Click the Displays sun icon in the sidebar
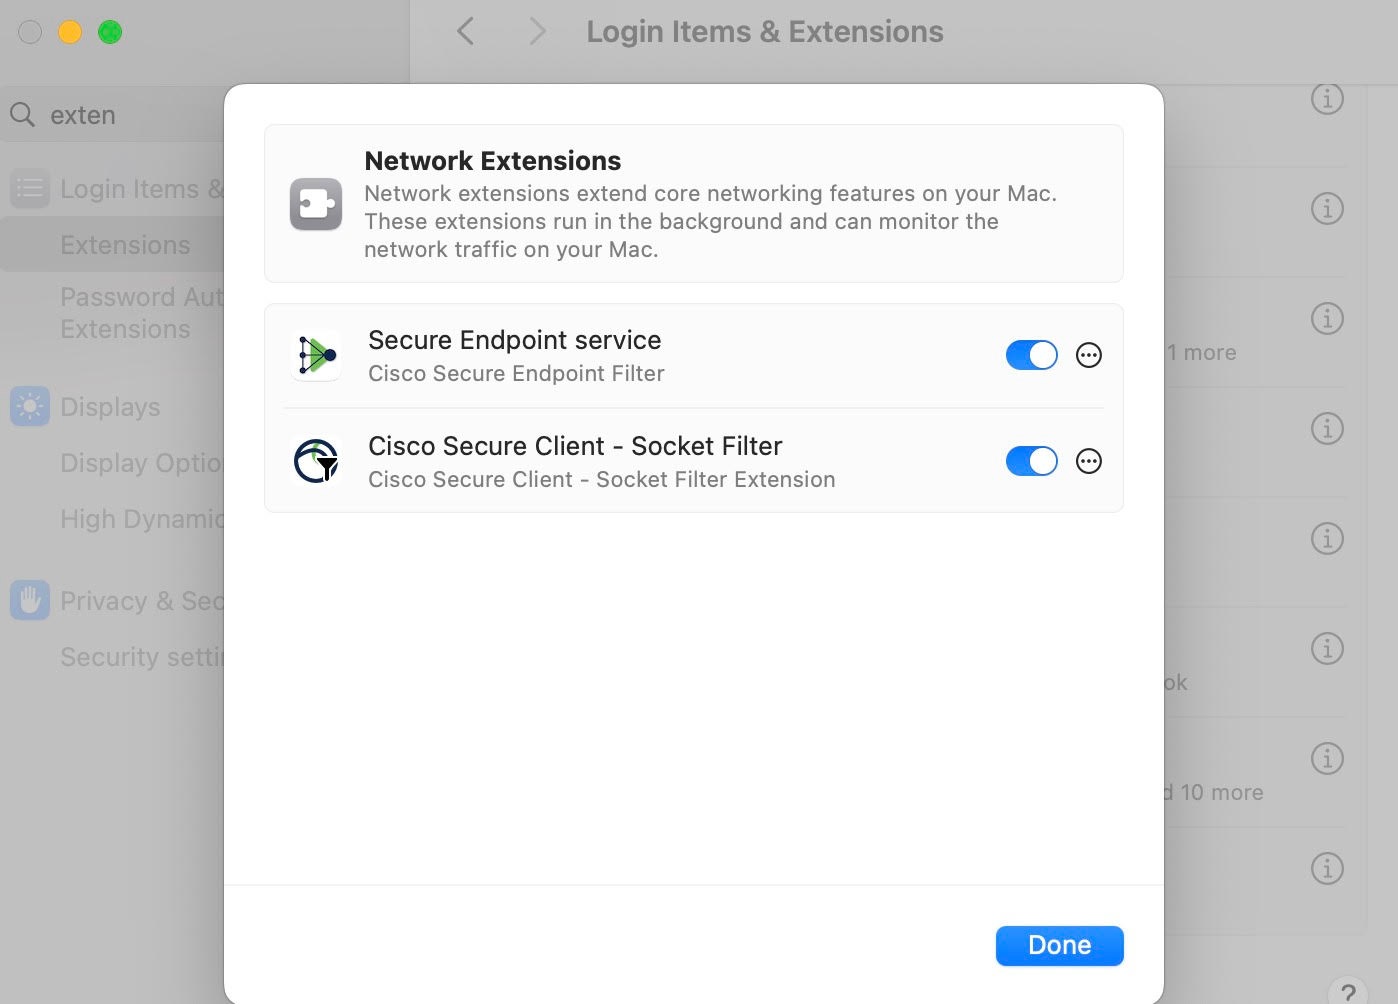 tap(30, 407)
